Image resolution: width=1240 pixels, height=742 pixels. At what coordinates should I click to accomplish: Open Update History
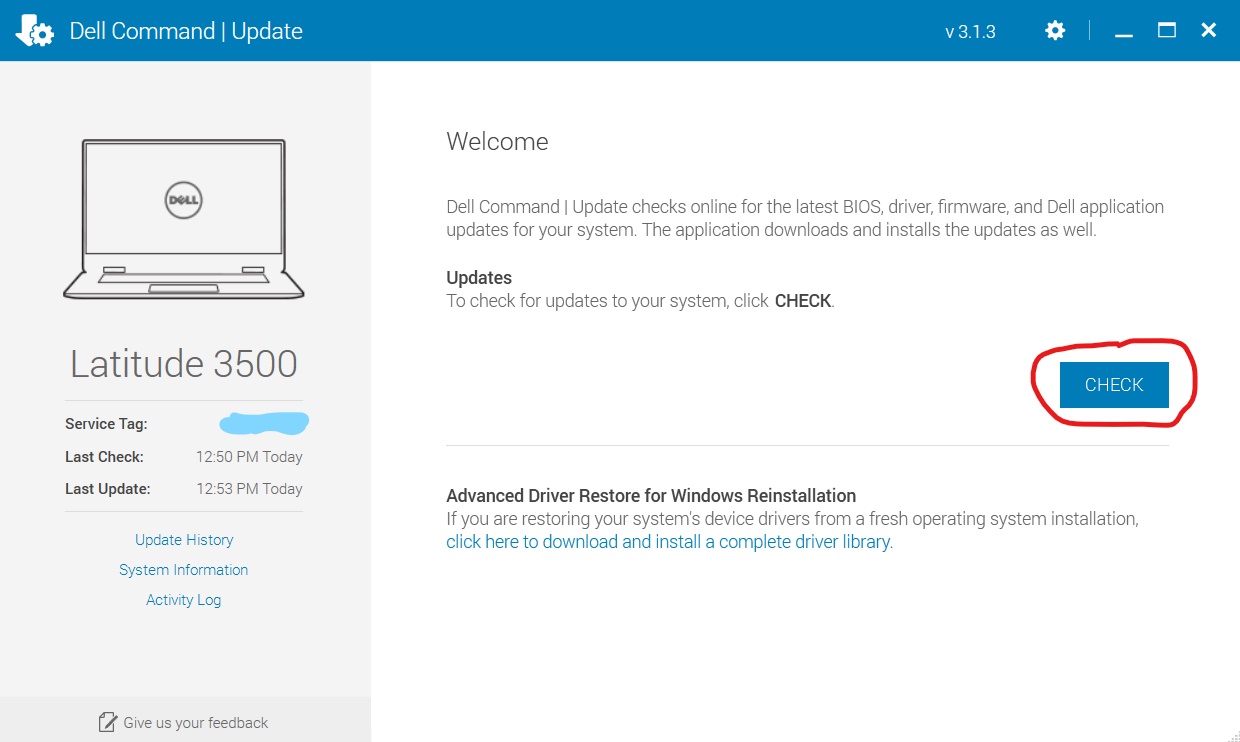click(184, 539)
